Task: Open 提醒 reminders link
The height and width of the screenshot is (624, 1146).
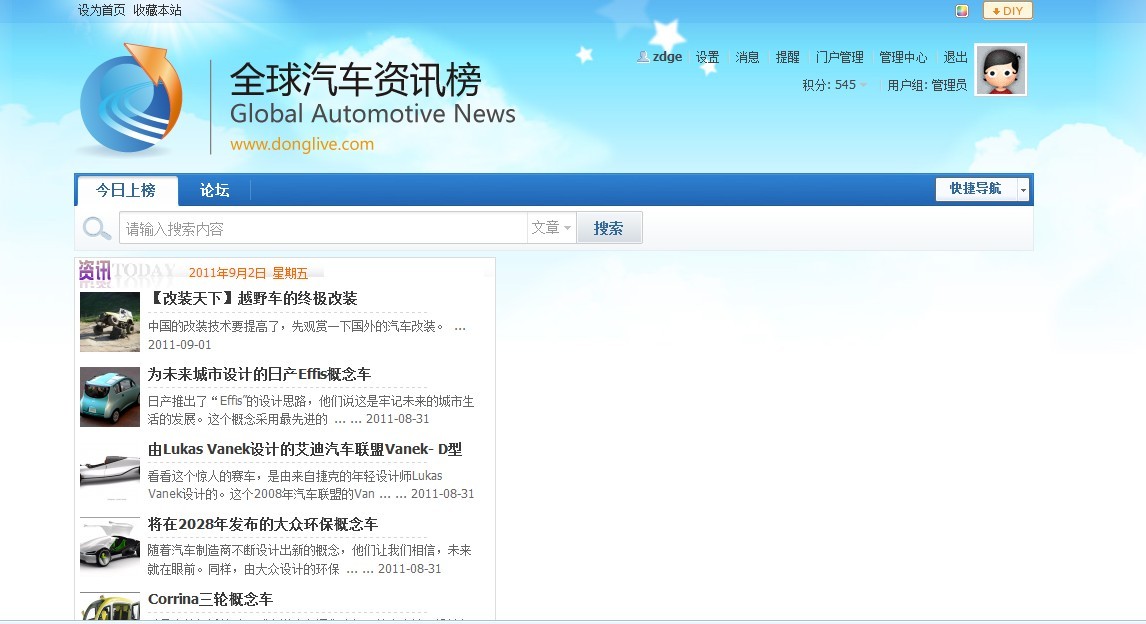Action: tap(787, 57)
